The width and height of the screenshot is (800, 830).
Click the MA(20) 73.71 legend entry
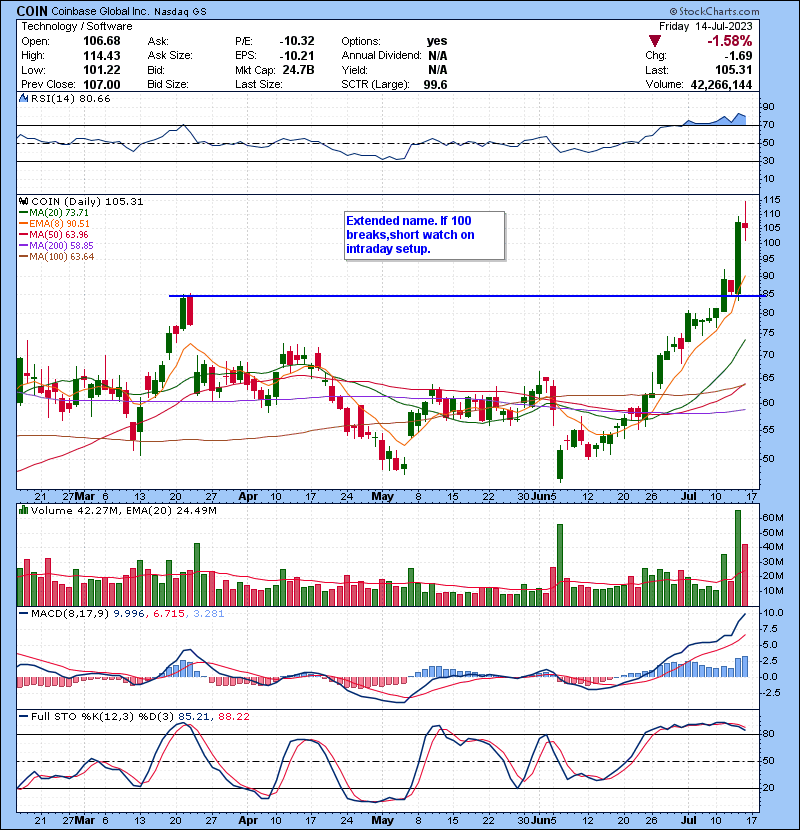[54, 212]
